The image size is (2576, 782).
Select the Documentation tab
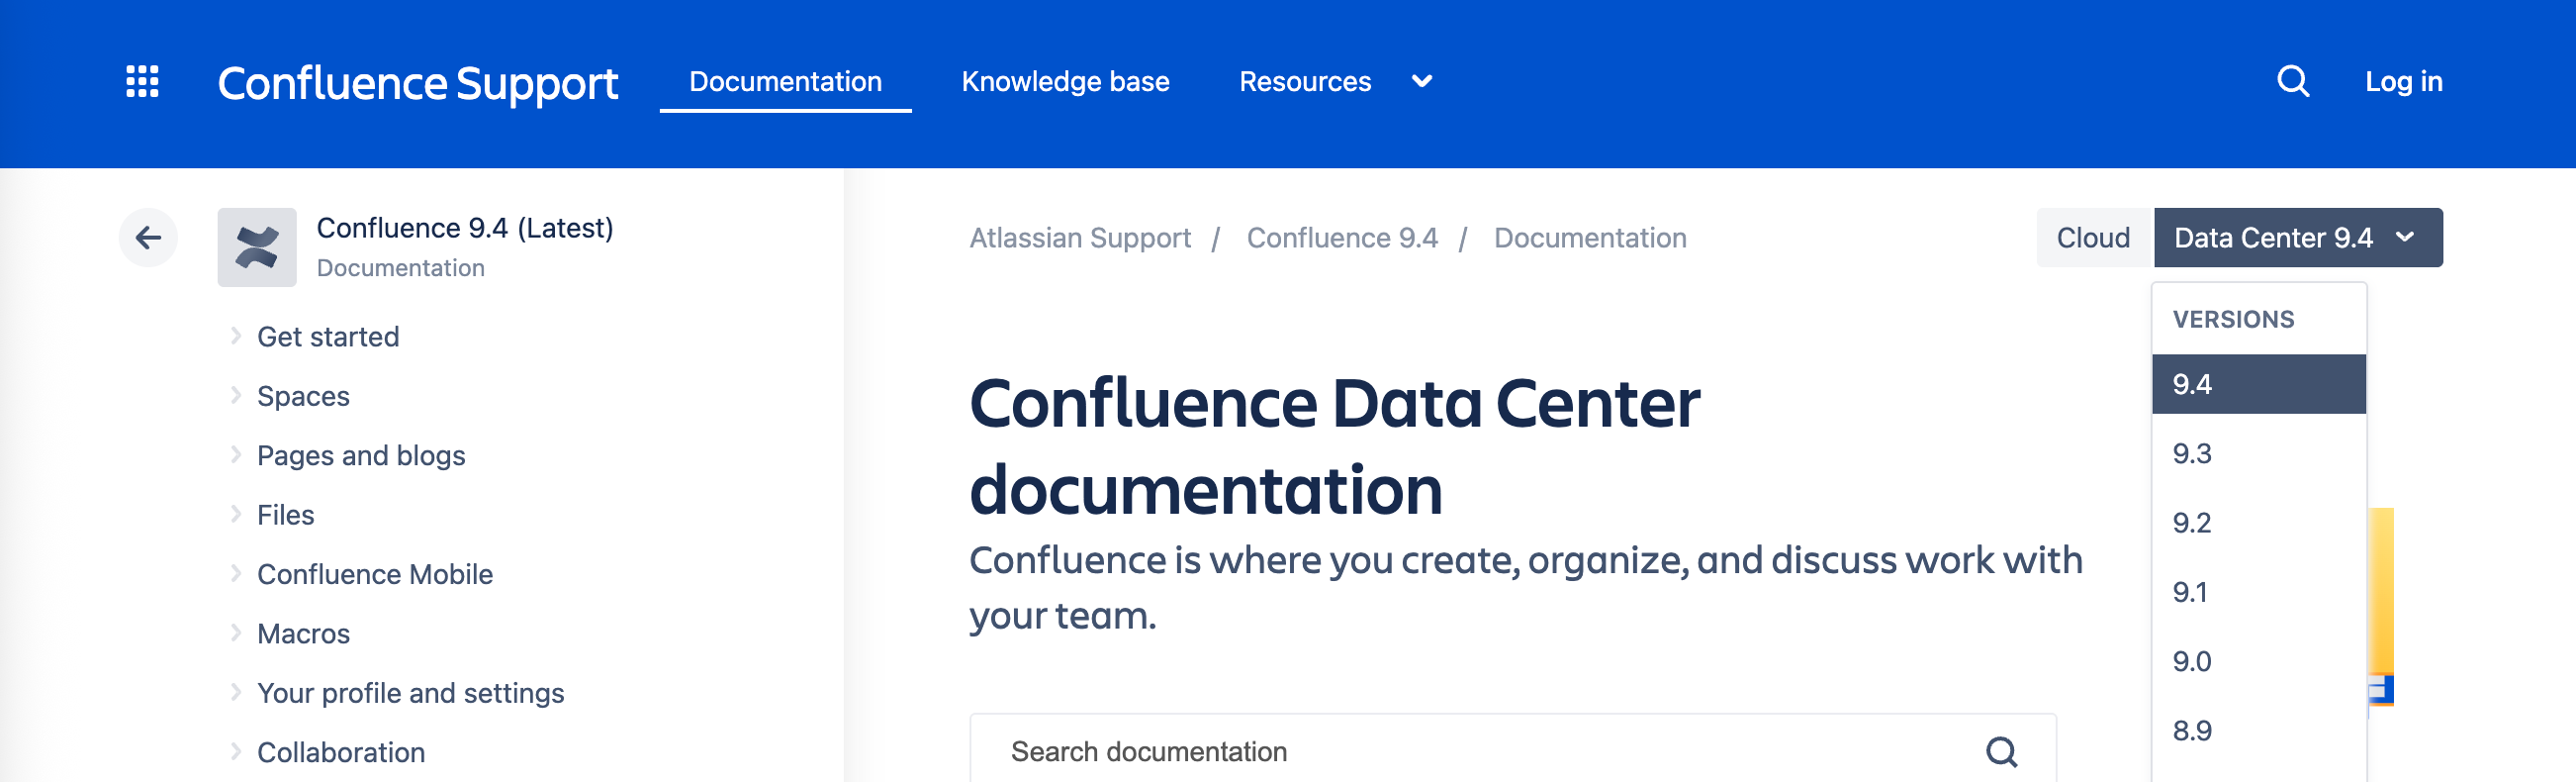click(785, 81)
